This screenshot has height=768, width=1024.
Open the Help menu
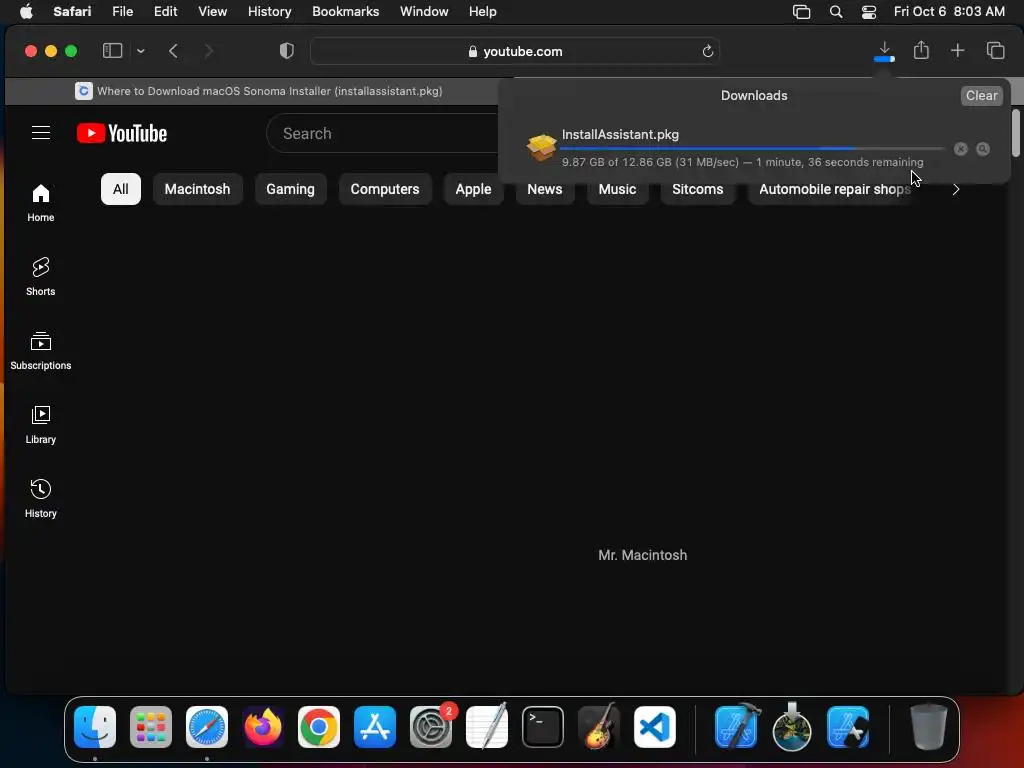[x=483, y=12]
